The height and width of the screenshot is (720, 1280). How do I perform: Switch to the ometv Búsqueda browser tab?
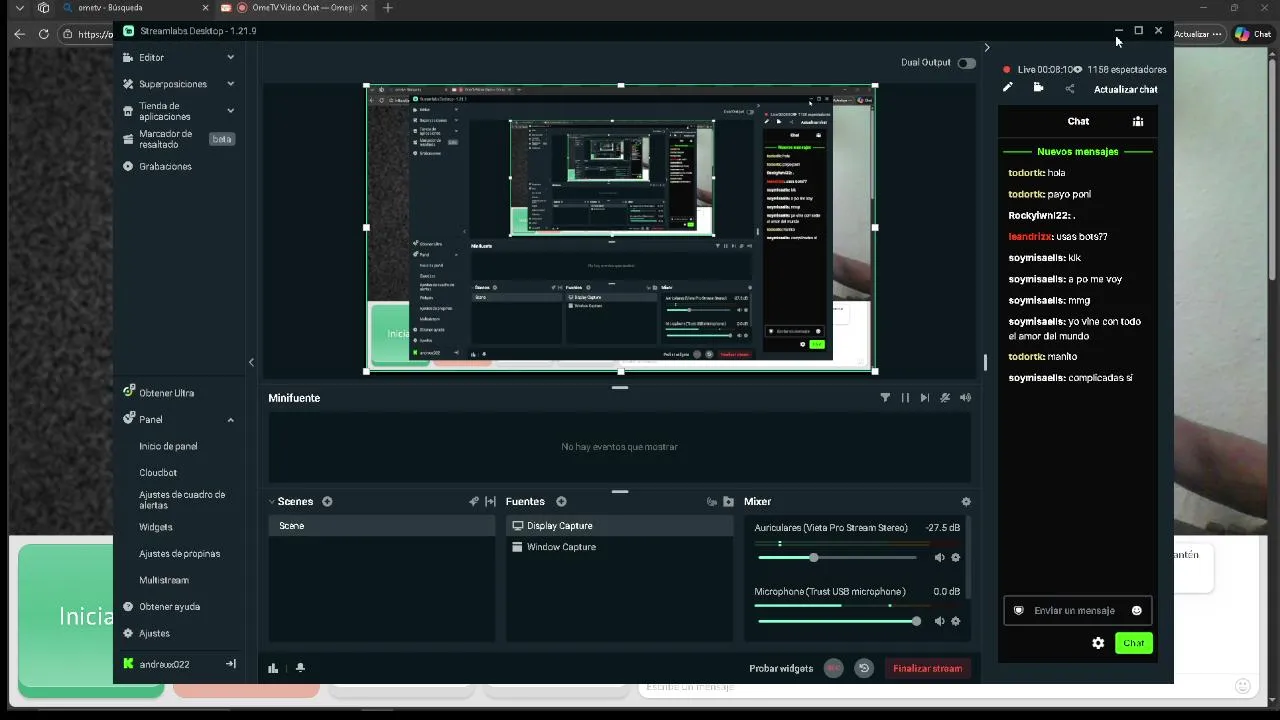136,8
